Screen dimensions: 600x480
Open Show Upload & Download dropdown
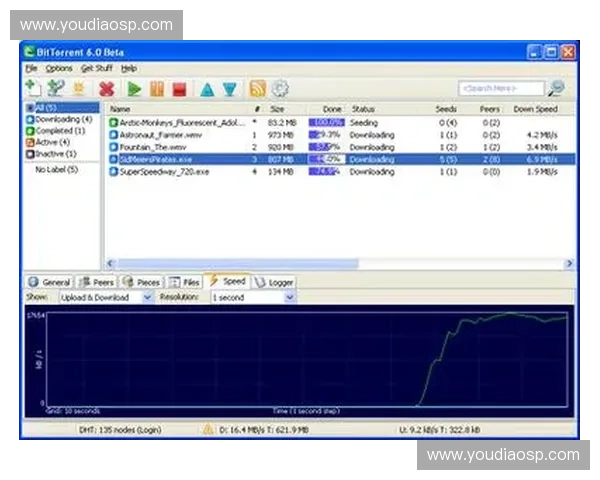click(x=106, y=297)
